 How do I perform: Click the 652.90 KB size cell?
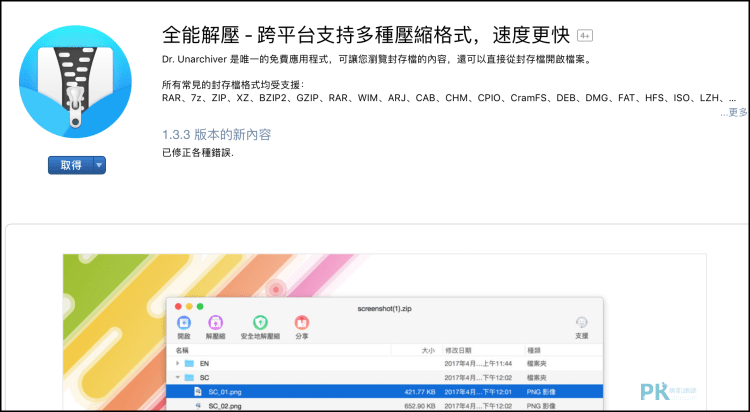420,406
